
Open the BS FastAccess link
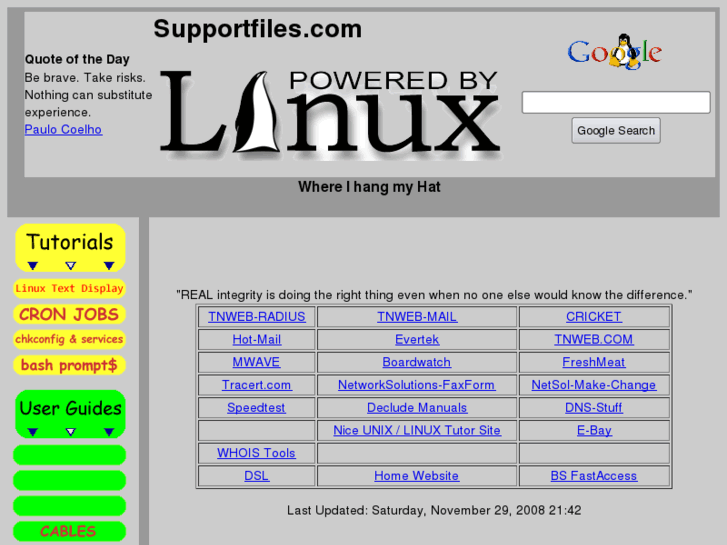594,475
